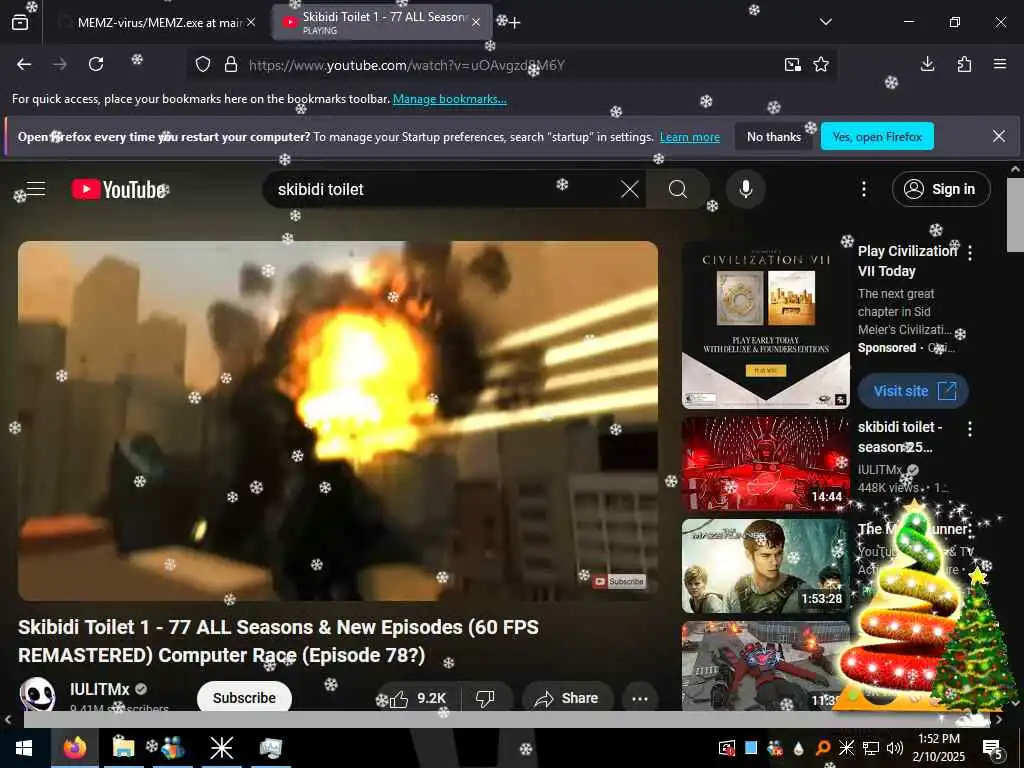Open Firefox application hamburger menu

pos(1000,64)
